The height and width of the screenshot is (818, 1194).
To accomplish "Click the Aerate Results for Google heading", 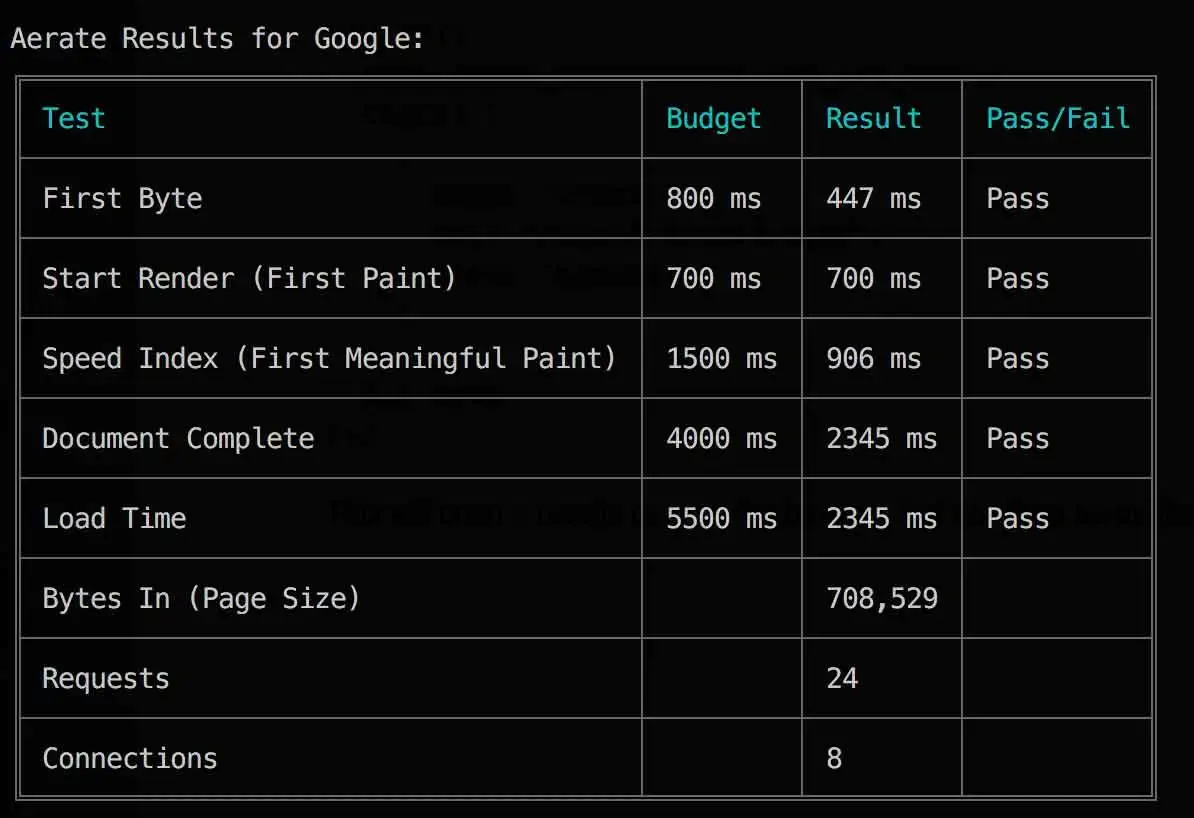I will [x=217, y=39].
